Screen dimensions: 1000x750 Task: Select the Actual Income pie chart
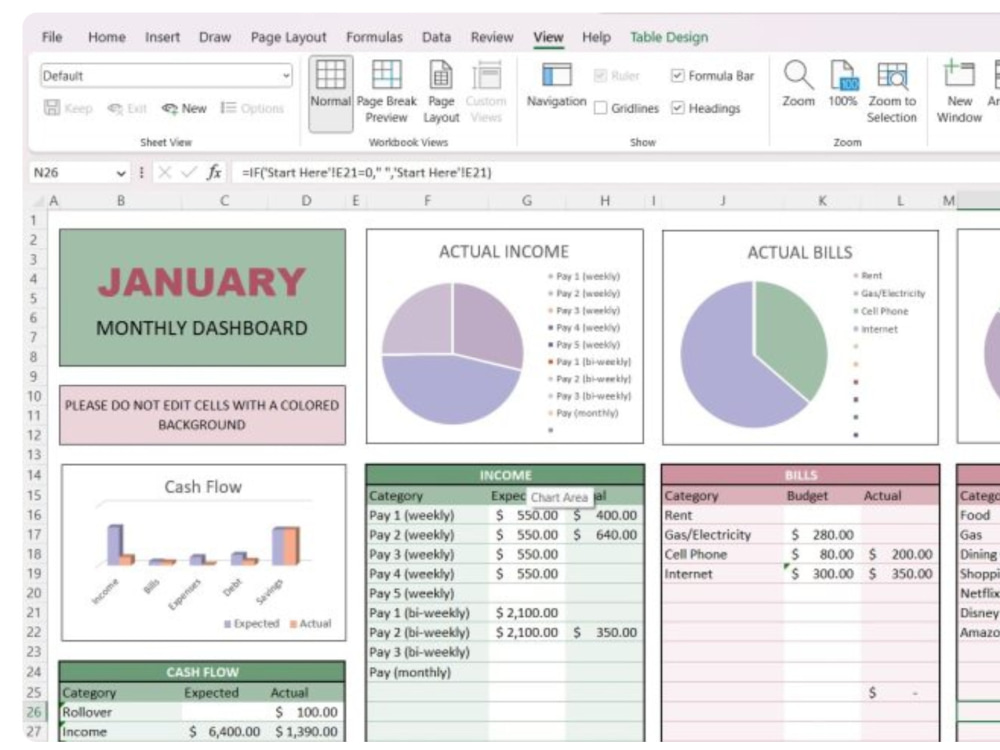(x=504, y=336)
